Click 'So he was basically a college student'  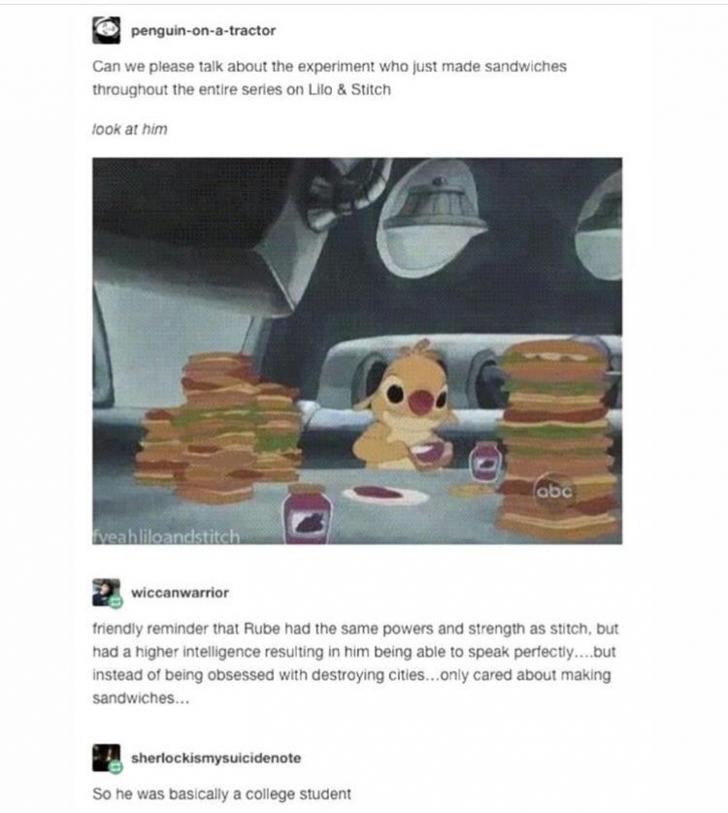(x=221, y=794)
